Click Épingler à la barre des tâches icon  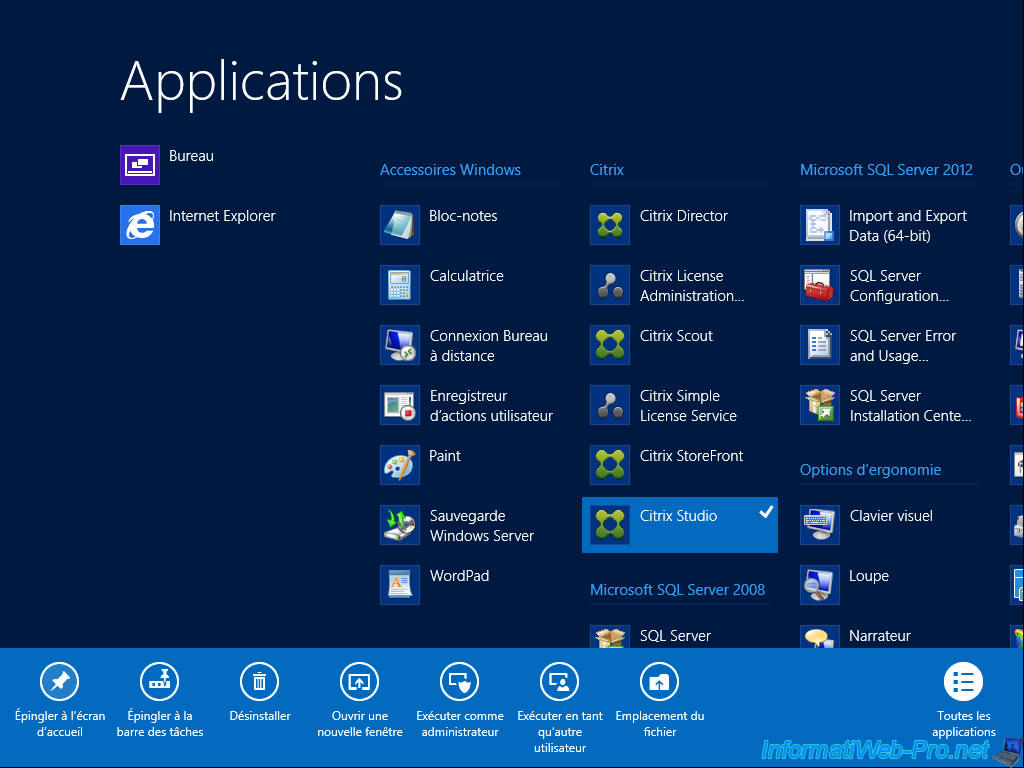[160, 682]
